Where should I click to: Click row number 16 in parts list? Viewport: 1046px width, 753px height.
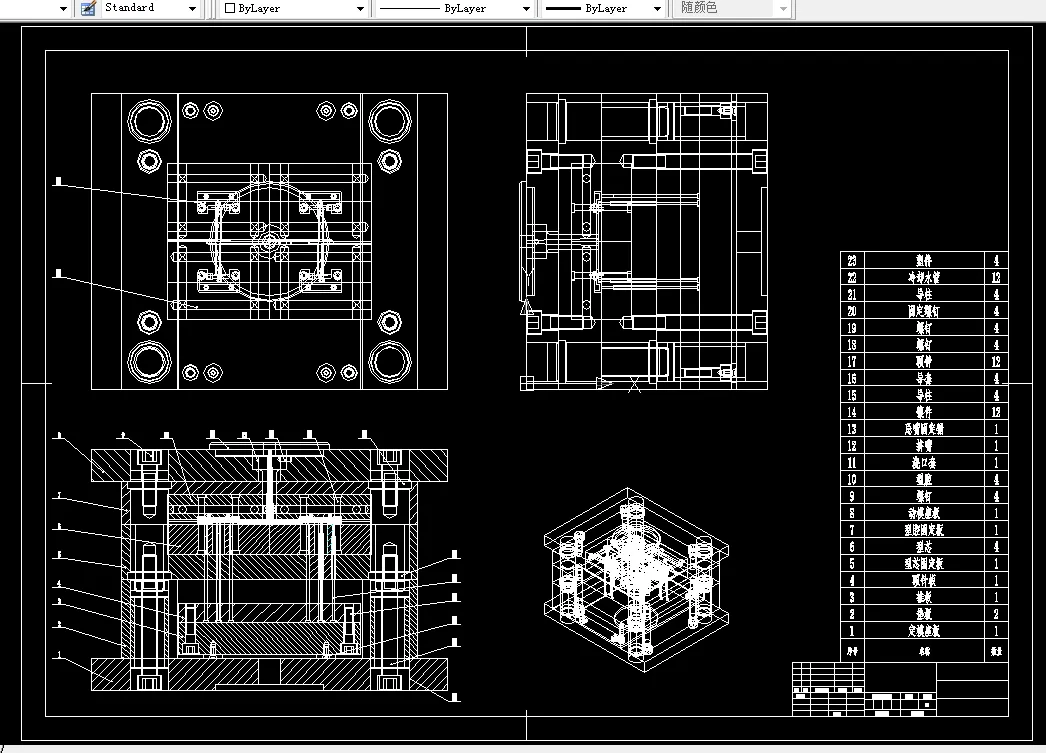point(852,378)
